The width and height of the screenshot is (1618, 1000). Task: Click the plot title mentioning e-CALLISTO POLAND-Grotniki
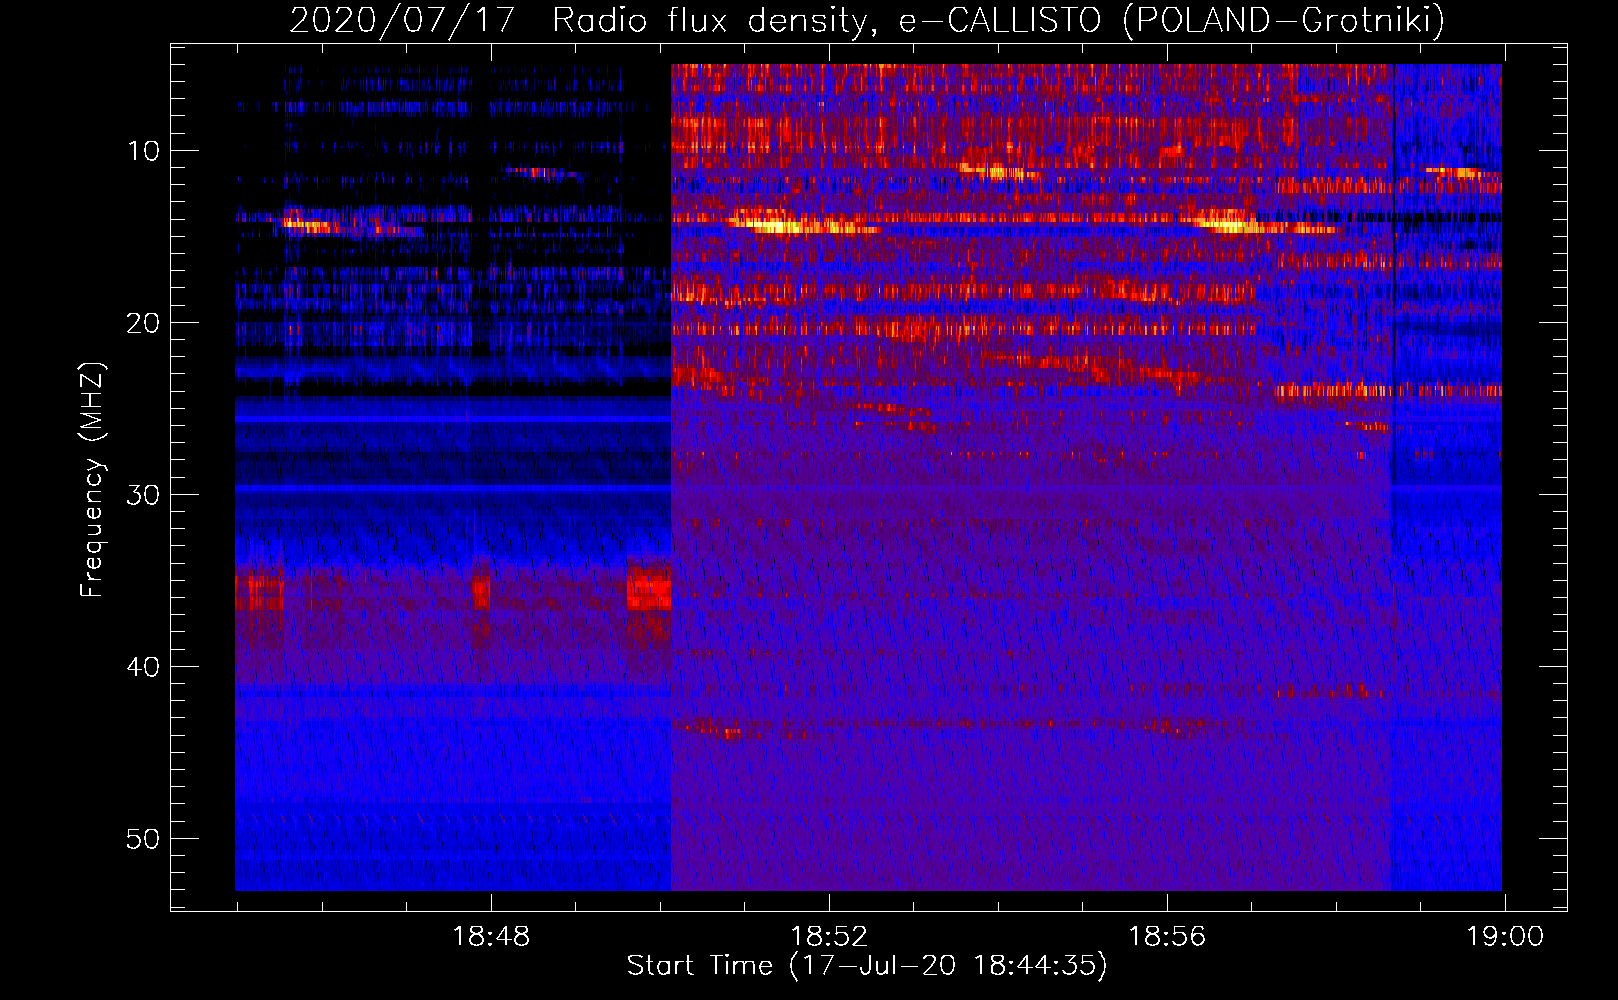867,20
